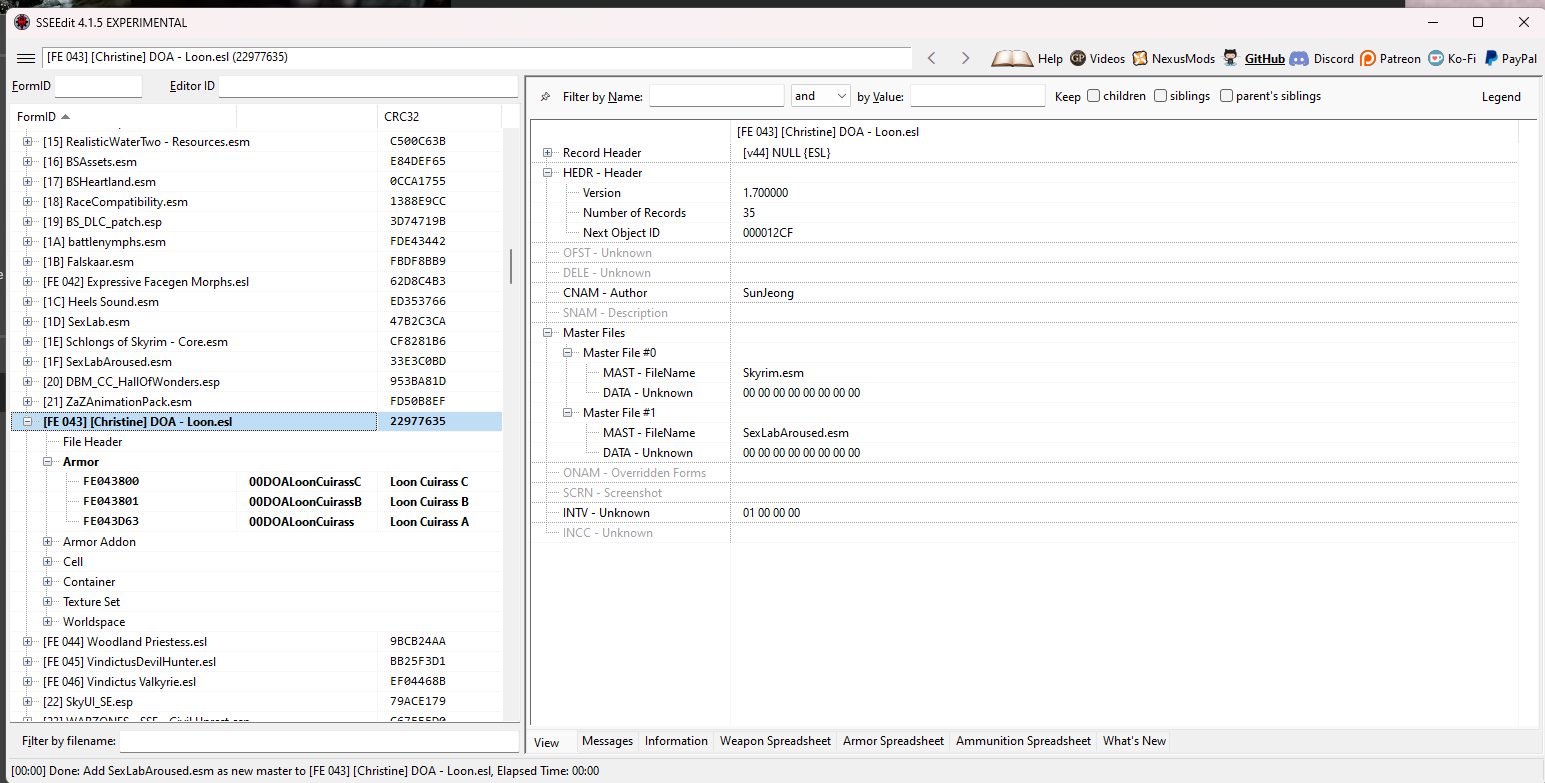
Task: Select VindictusDevilHunter.esl plugin
Action: pyautogui.click(x=129, y=662)
